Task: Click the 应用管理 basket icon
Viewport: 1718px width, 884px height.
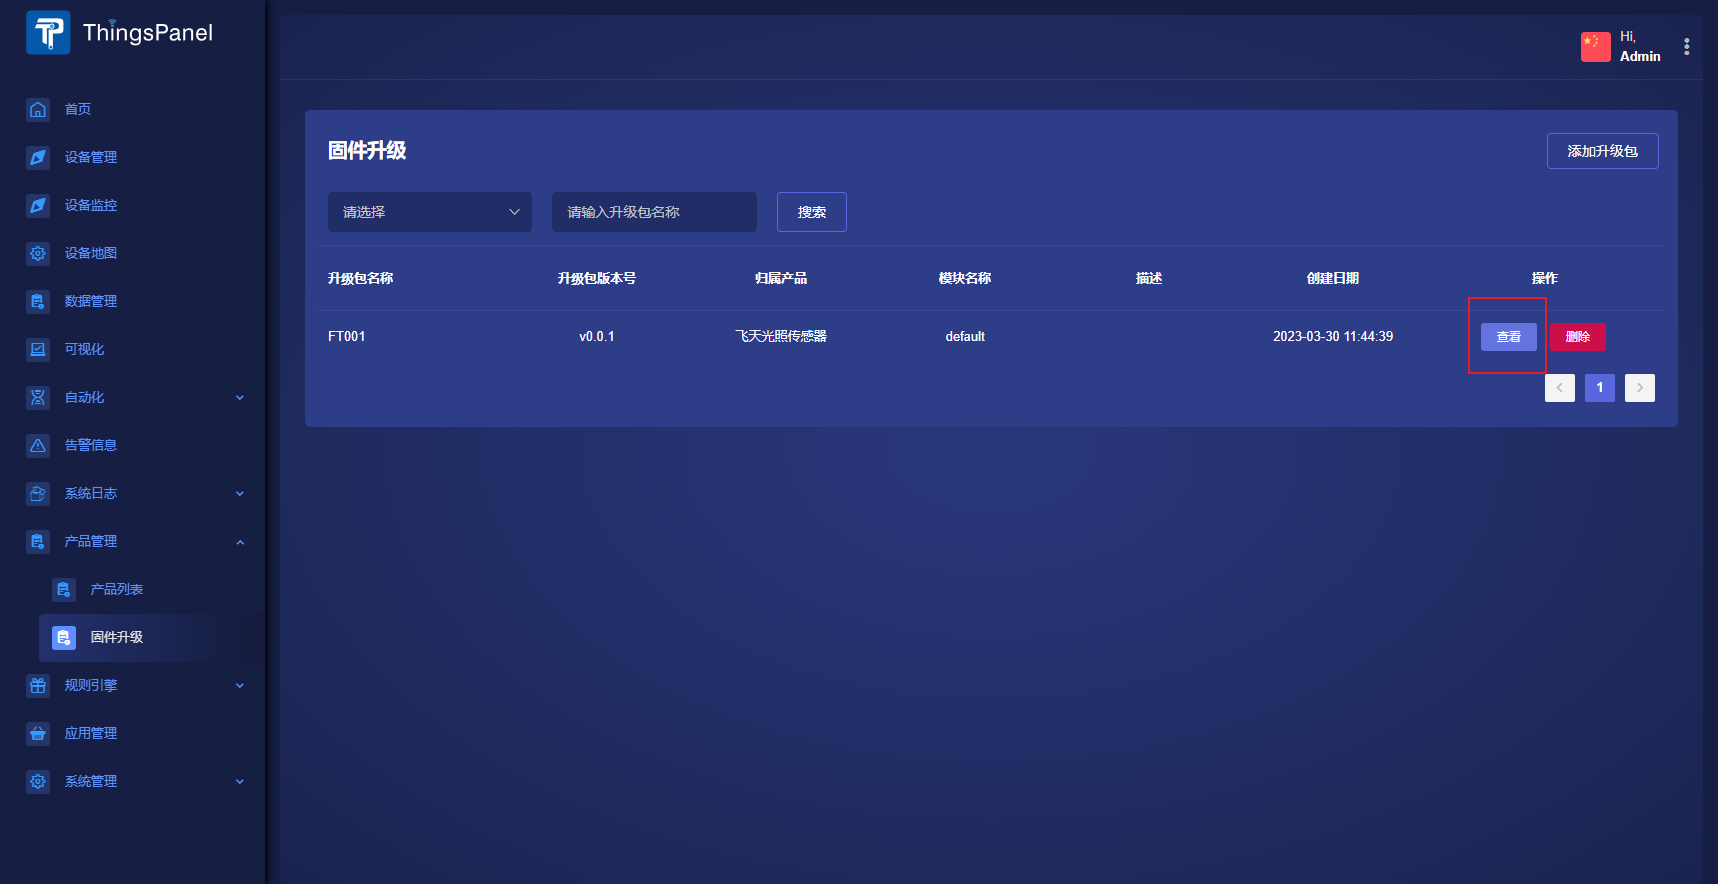Action: click(38, 733)
